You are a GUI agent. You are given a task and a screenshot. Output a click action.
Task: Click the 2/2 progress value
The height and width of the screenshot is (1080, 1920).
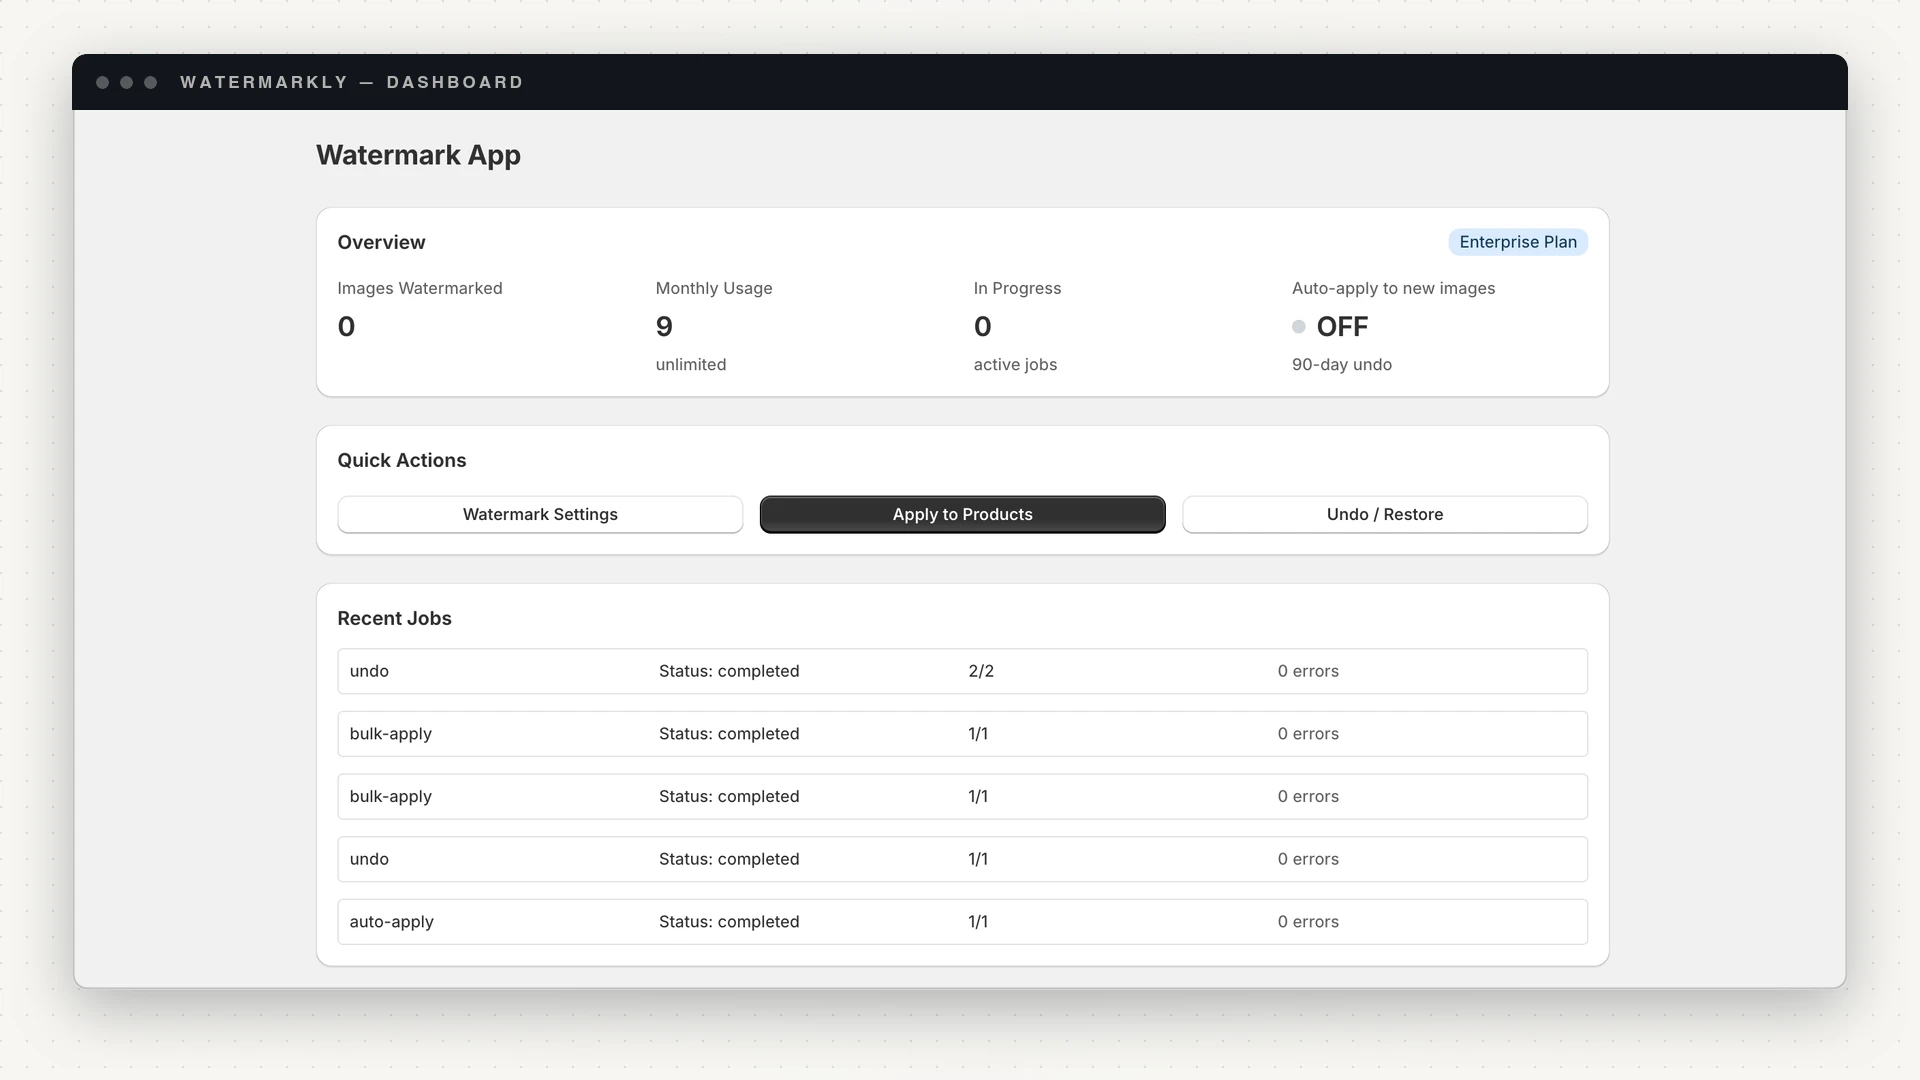click(981, 671)
